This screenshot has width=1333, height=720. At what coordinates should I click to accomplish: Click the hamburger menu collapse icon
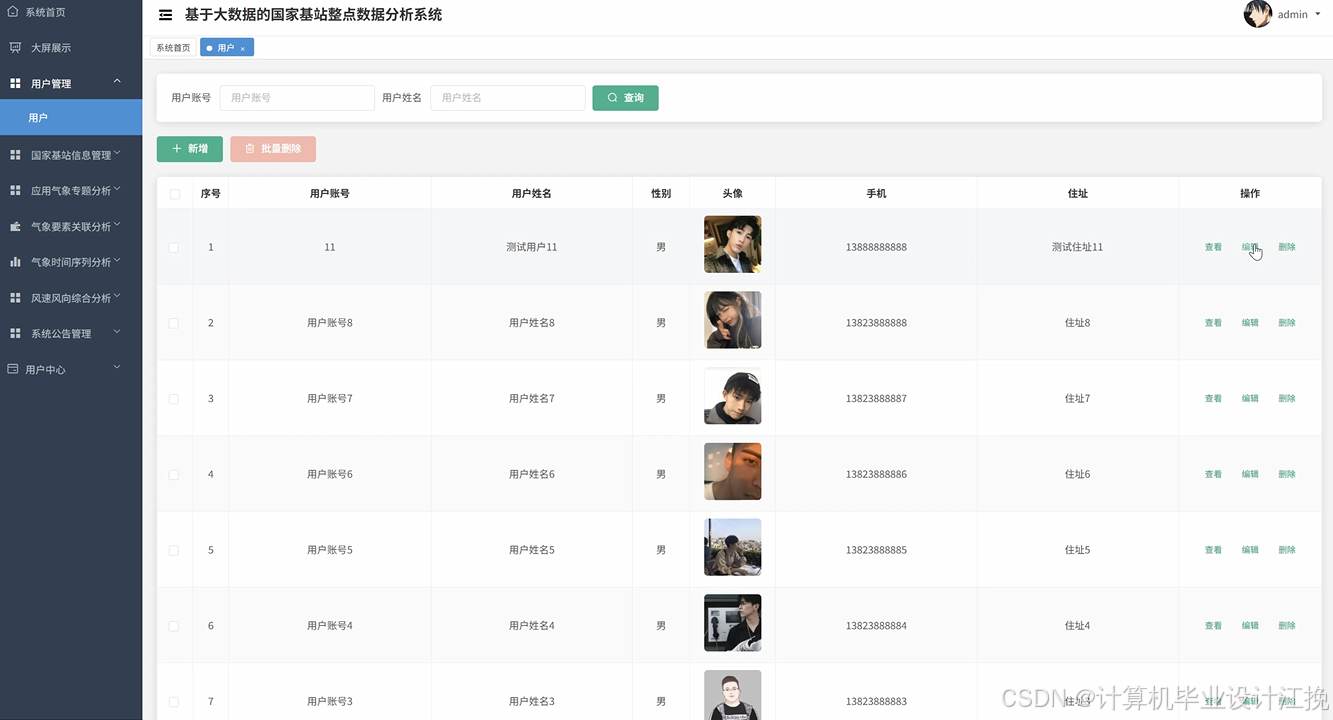(165, 15)
